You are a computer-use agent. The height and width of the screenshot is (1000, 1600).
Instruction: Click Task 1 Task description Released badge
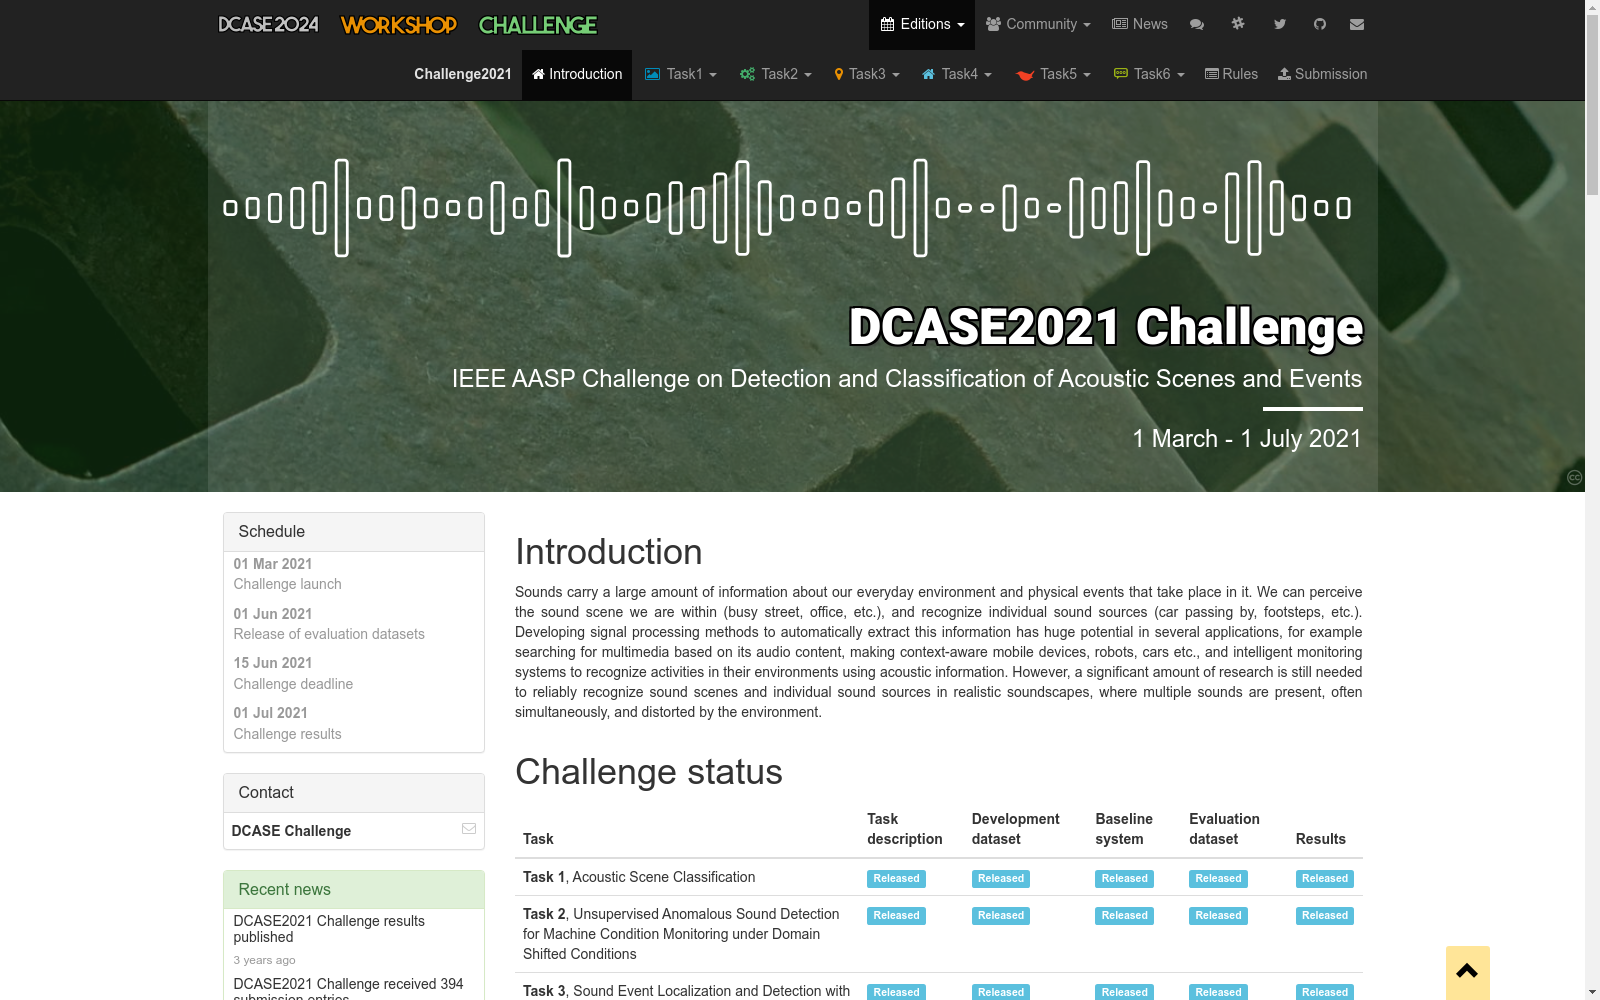pos(896,879)
